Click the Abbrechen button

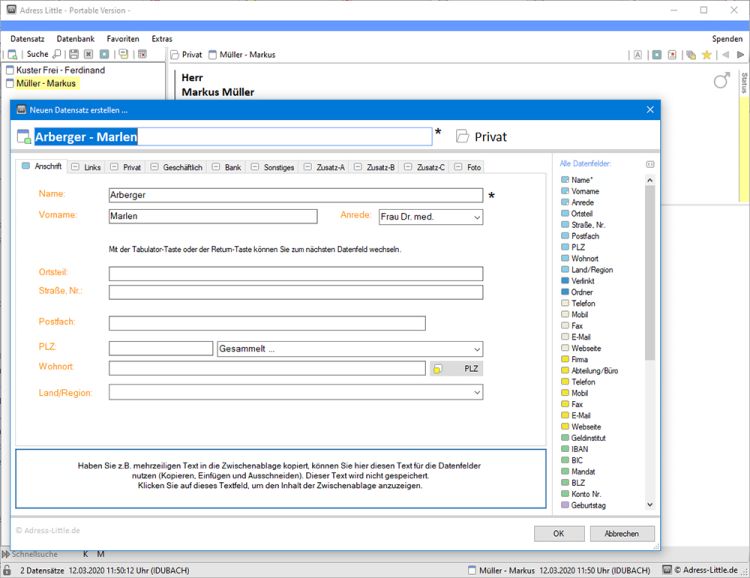pos(622,533)
